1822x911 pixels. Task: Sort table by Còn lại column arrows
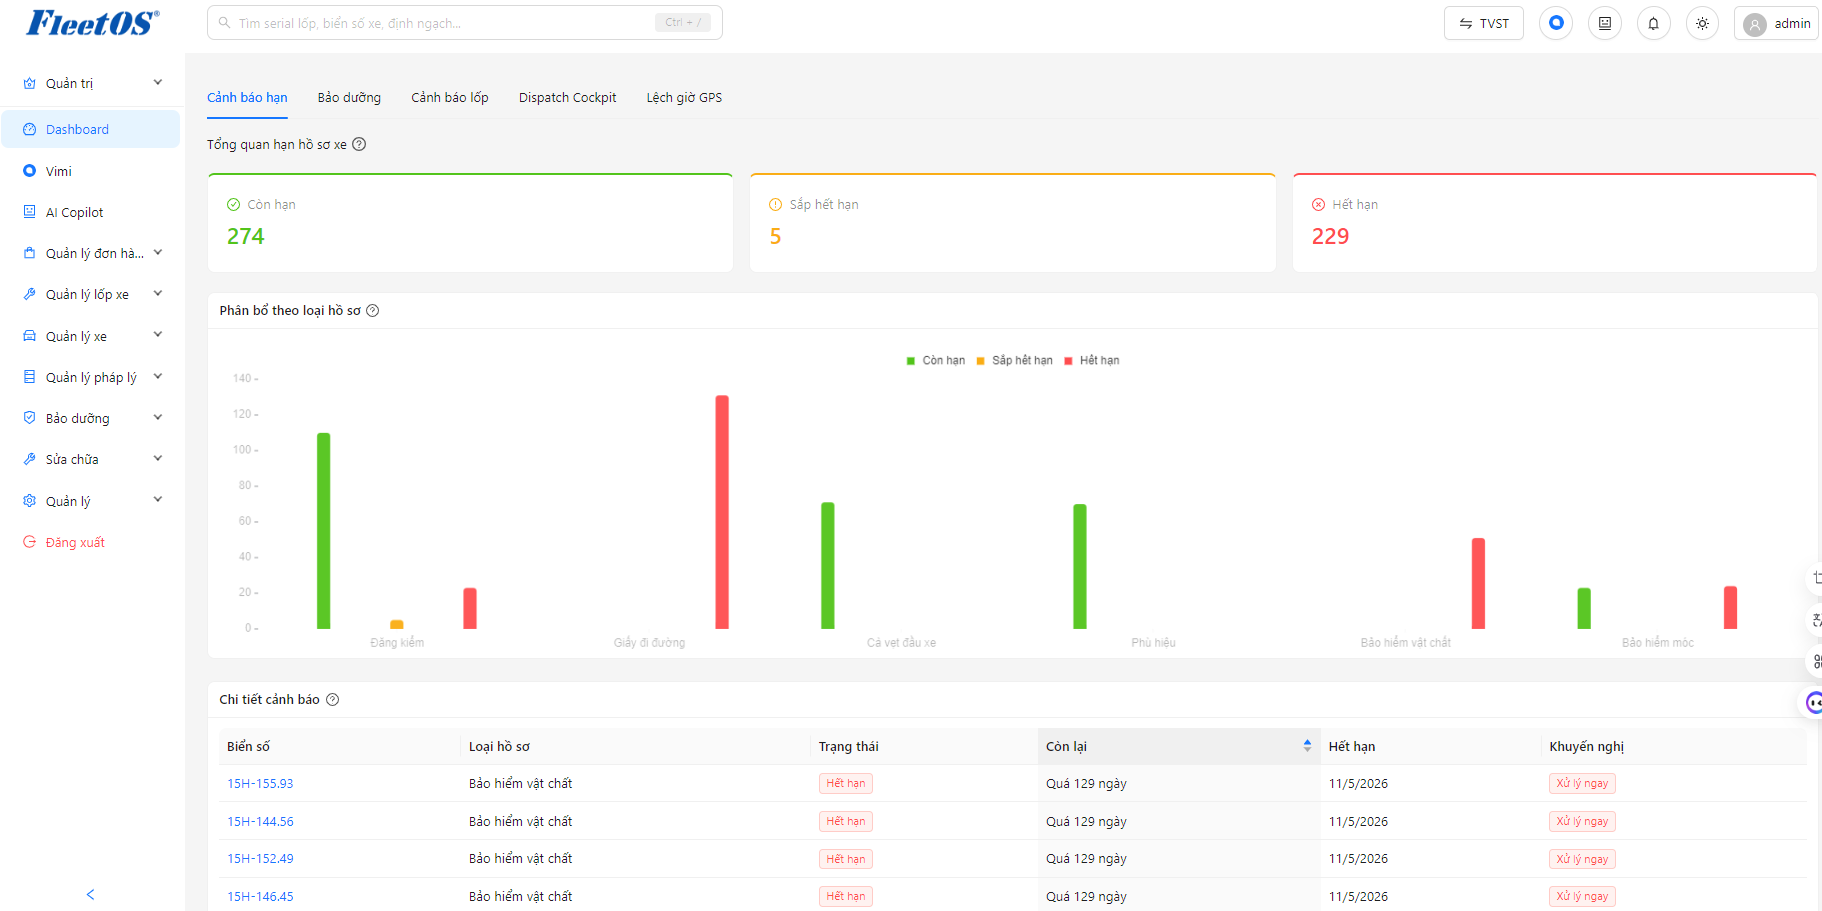1307,746
